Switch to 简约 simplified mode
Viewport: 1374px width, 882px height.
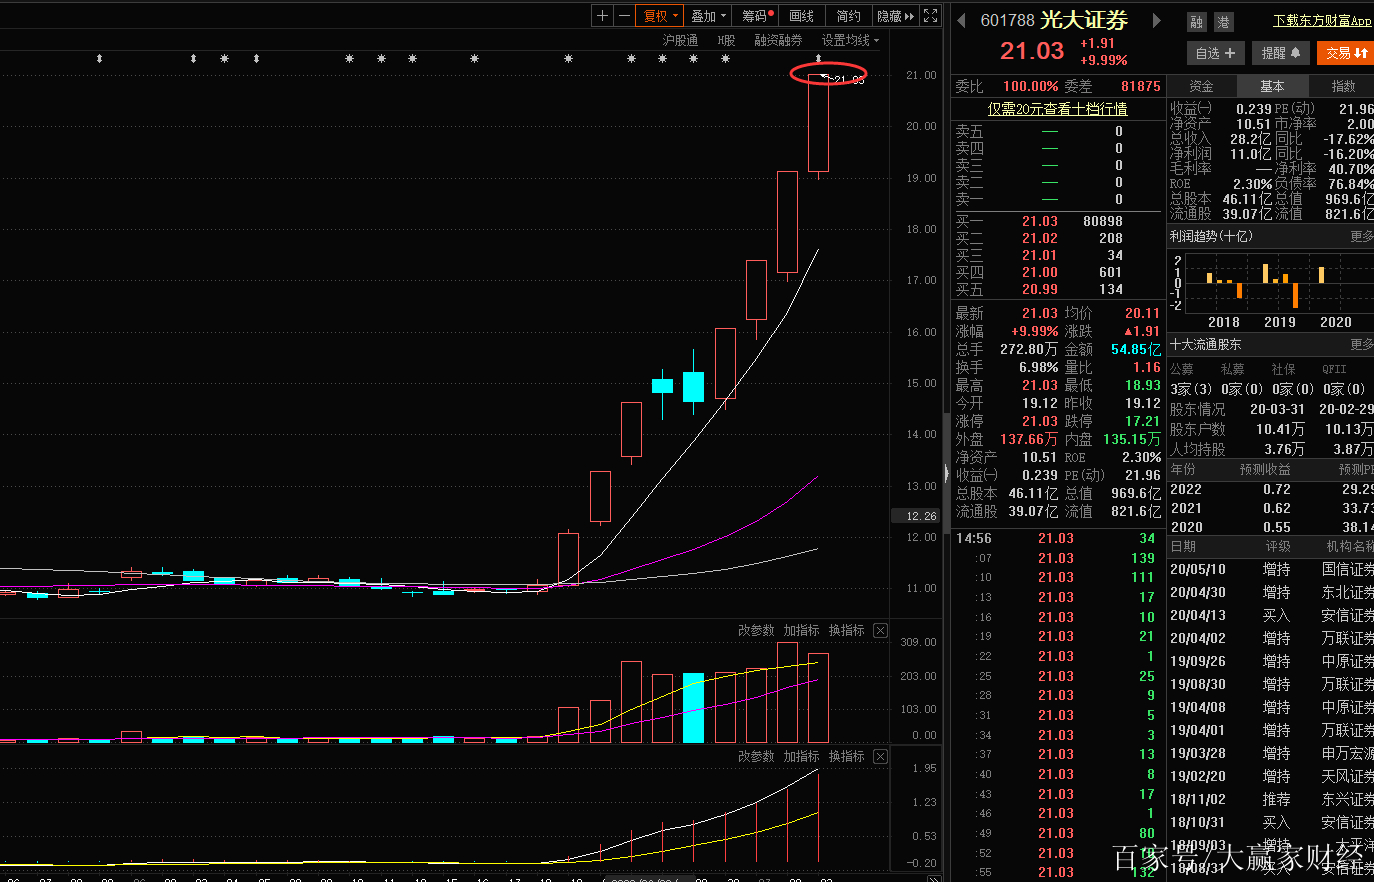[x=848, y=16]
